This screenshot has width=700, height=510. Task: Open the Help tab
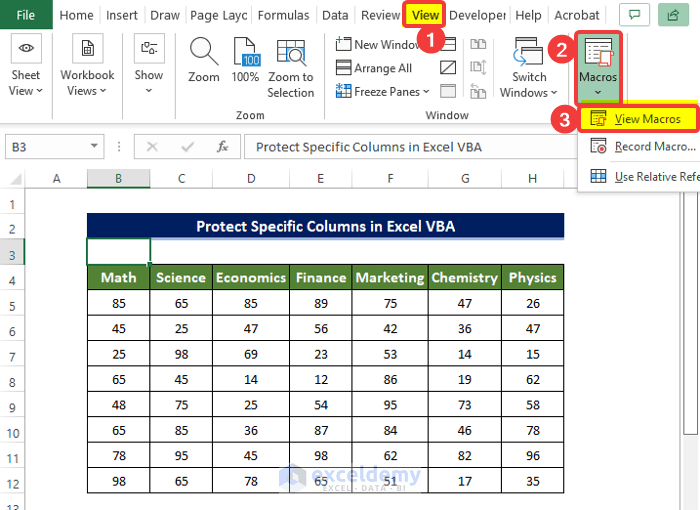(x=528, y=15)
